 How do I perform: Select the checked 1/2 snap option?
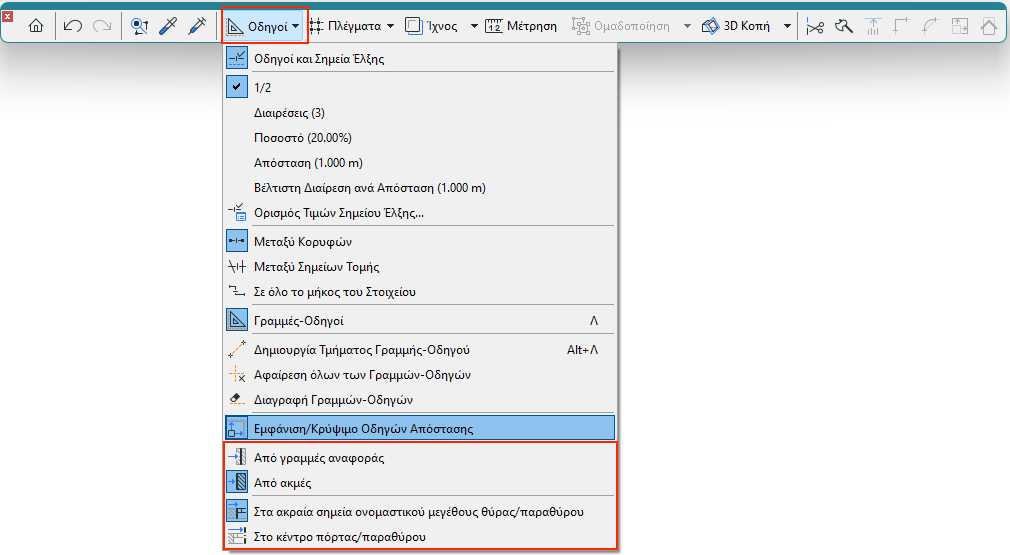(420, 87)
